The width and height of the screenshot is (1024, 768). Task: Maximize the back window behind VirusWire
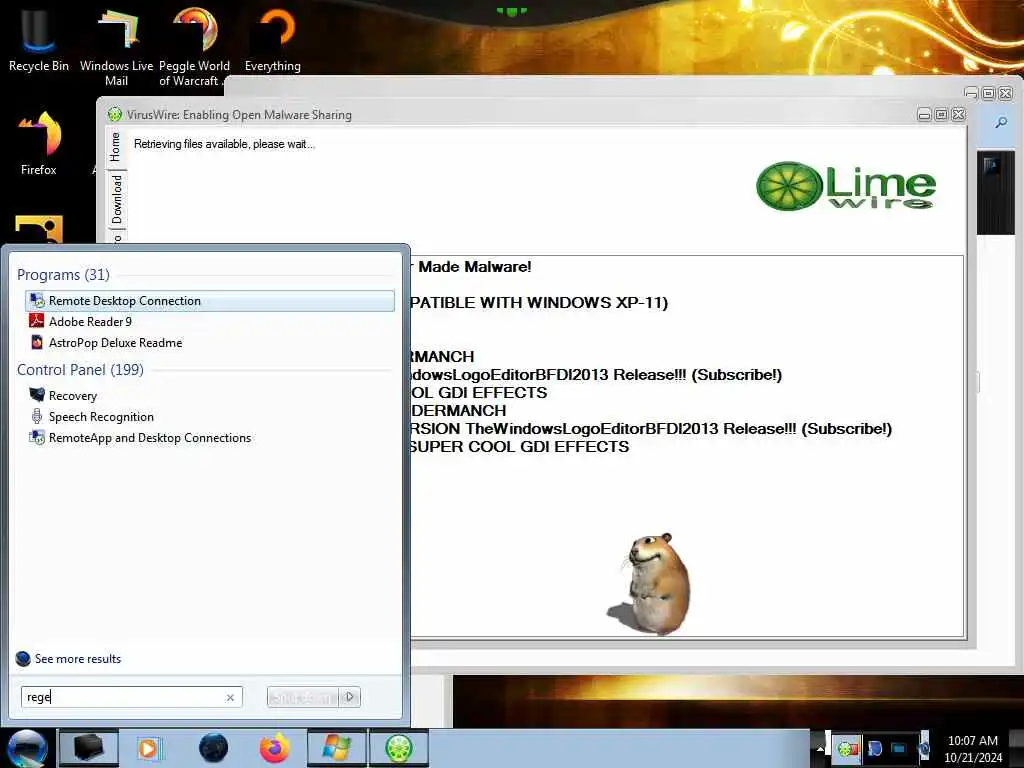click(988, 93)
